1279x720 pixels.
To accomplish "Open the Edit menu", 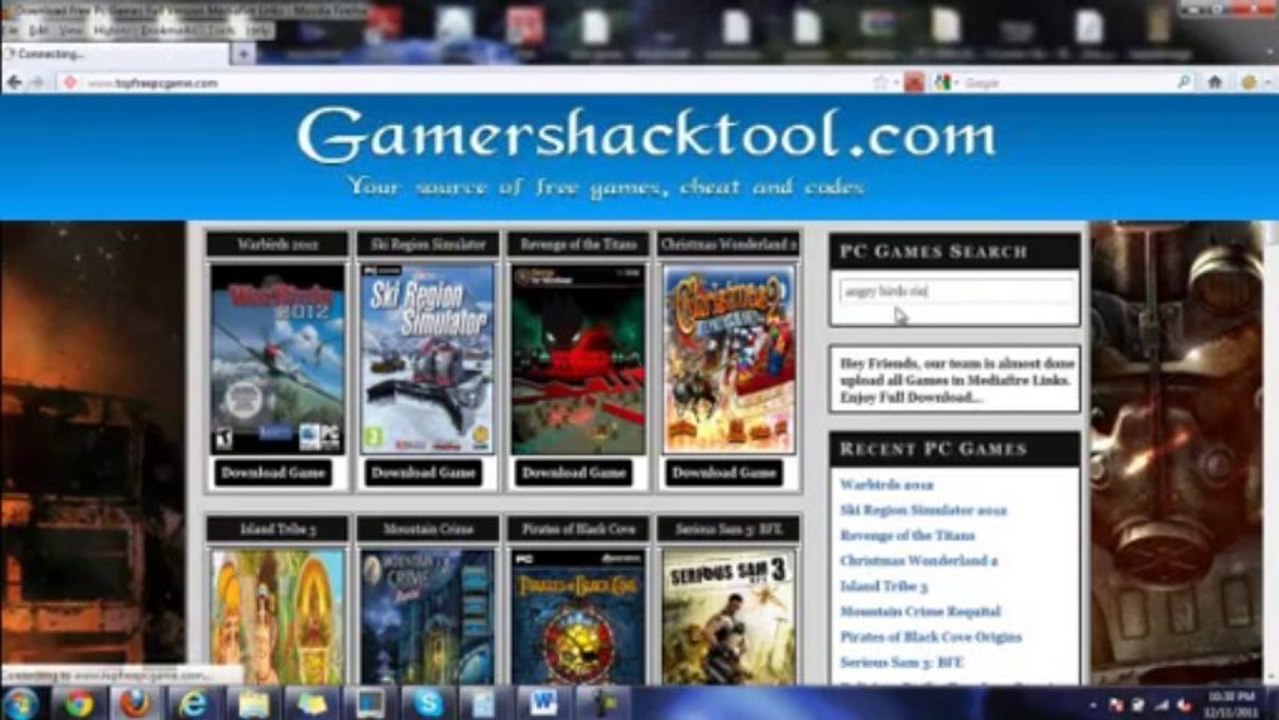I will (x=38, y=31).
